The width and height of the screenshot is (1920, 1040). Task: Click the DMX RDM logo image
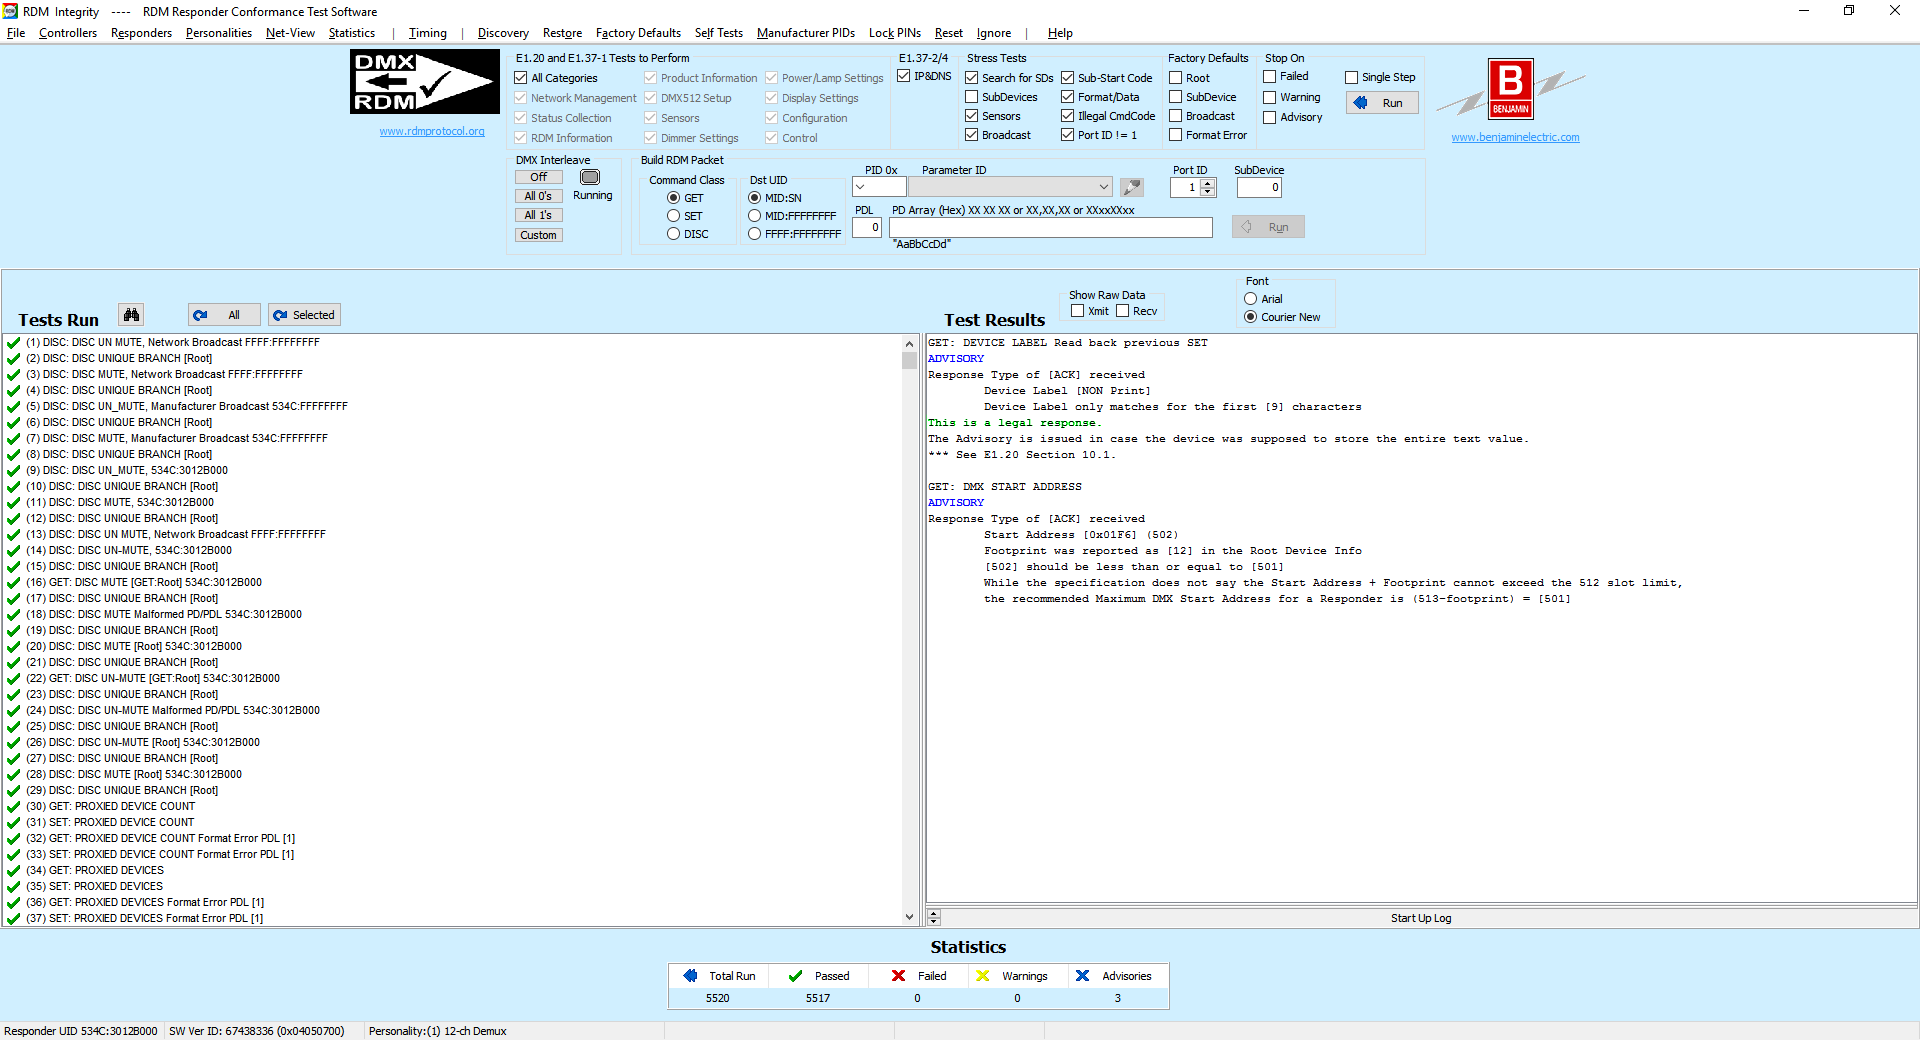[x=424, y=82]
